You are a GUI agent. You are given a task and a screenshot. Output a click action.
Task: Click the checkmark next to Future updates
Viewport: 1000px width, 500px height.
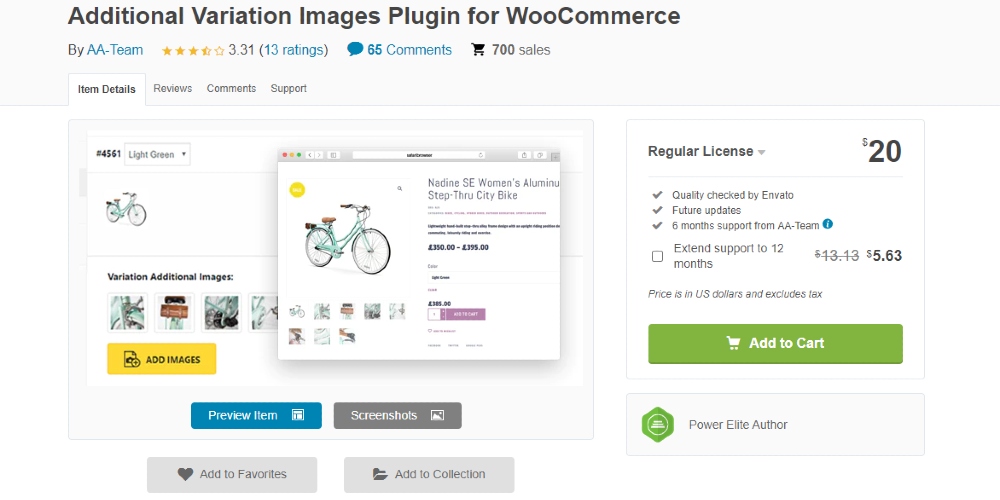[658, 210]
